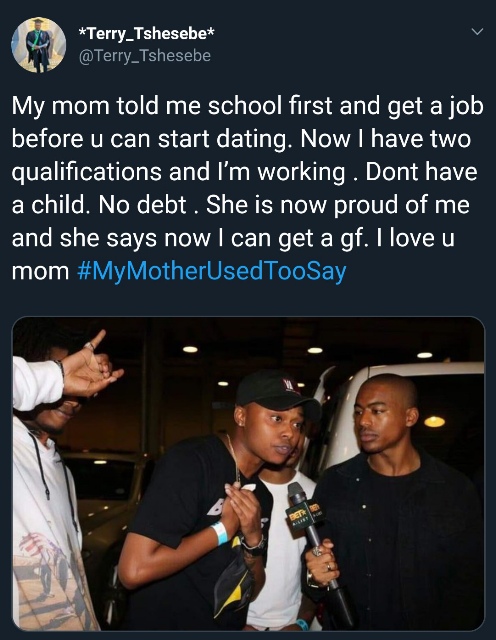The height and width of the screenshot is (640, 496).
Task: Open the attached interview photo
Action: pyautogui.click(x=248, y=474)
